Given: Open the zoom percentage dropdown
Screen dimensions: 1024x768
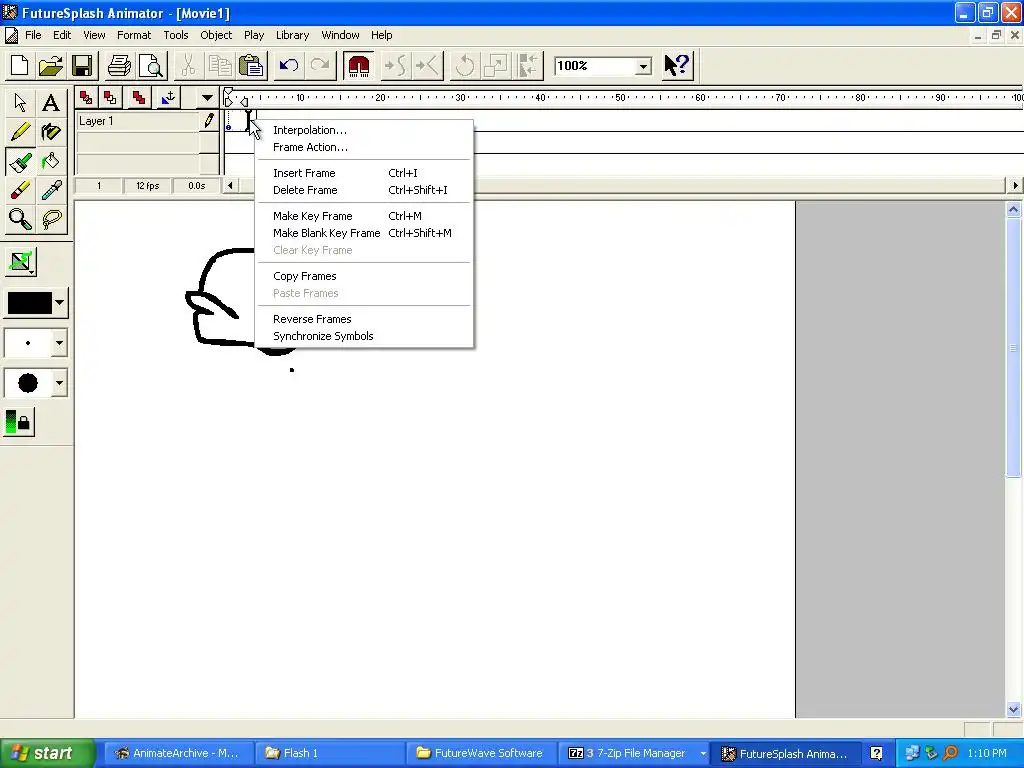Looking at the screenshot, I should pyautogui.click(x=643, y=66).
